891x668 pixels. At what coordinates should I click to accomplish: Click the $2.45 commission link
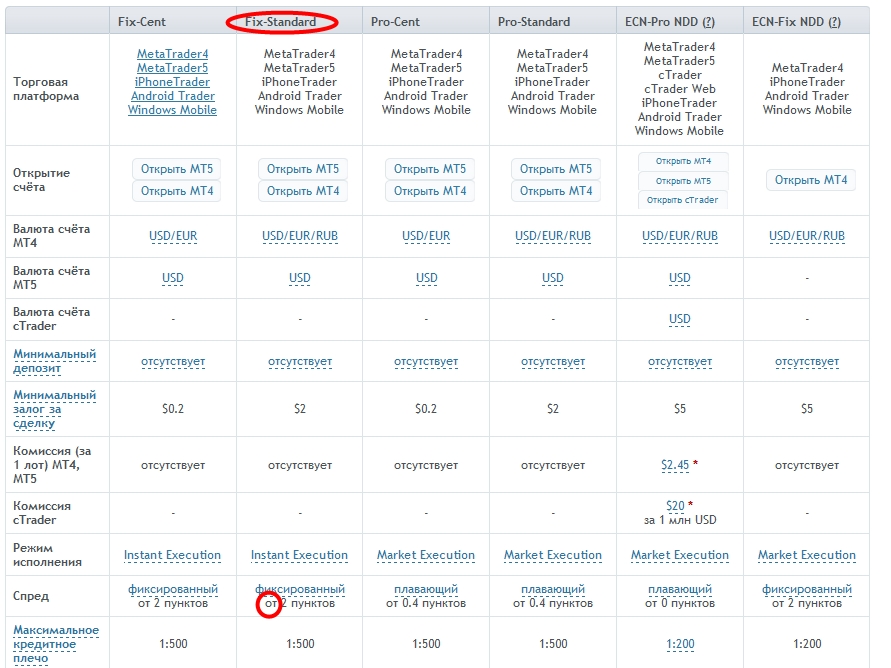(675, 465)
